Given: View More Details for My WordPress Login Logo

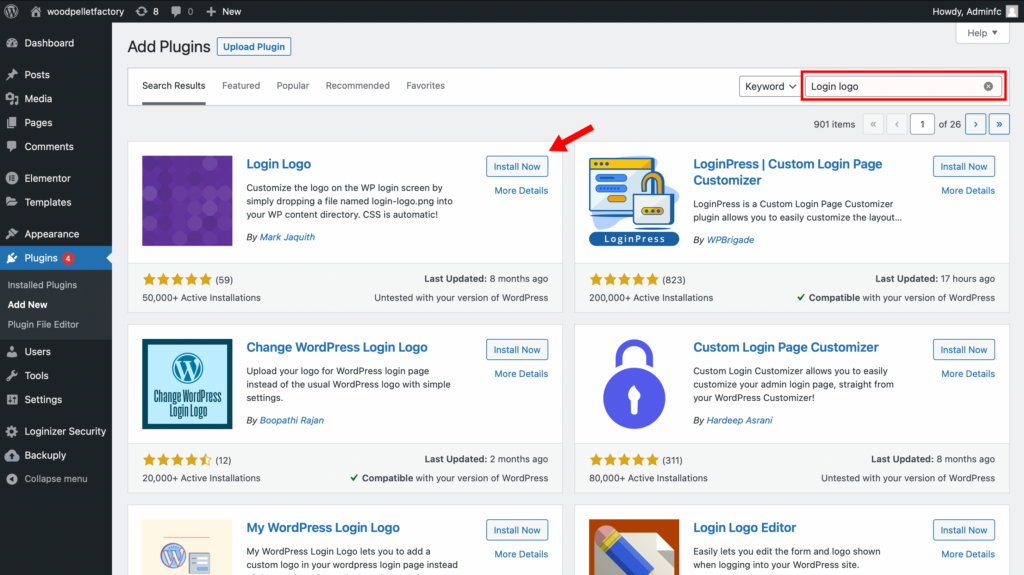Looking at the screenshot, I should click(x=521, y=554).
